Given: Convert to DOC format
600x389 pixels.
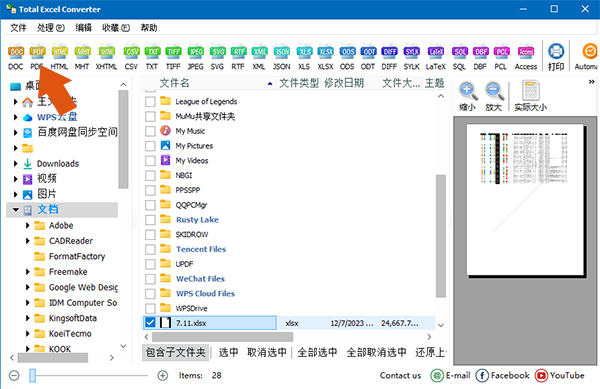Looking at the screenshot, I should coord(16,57).
